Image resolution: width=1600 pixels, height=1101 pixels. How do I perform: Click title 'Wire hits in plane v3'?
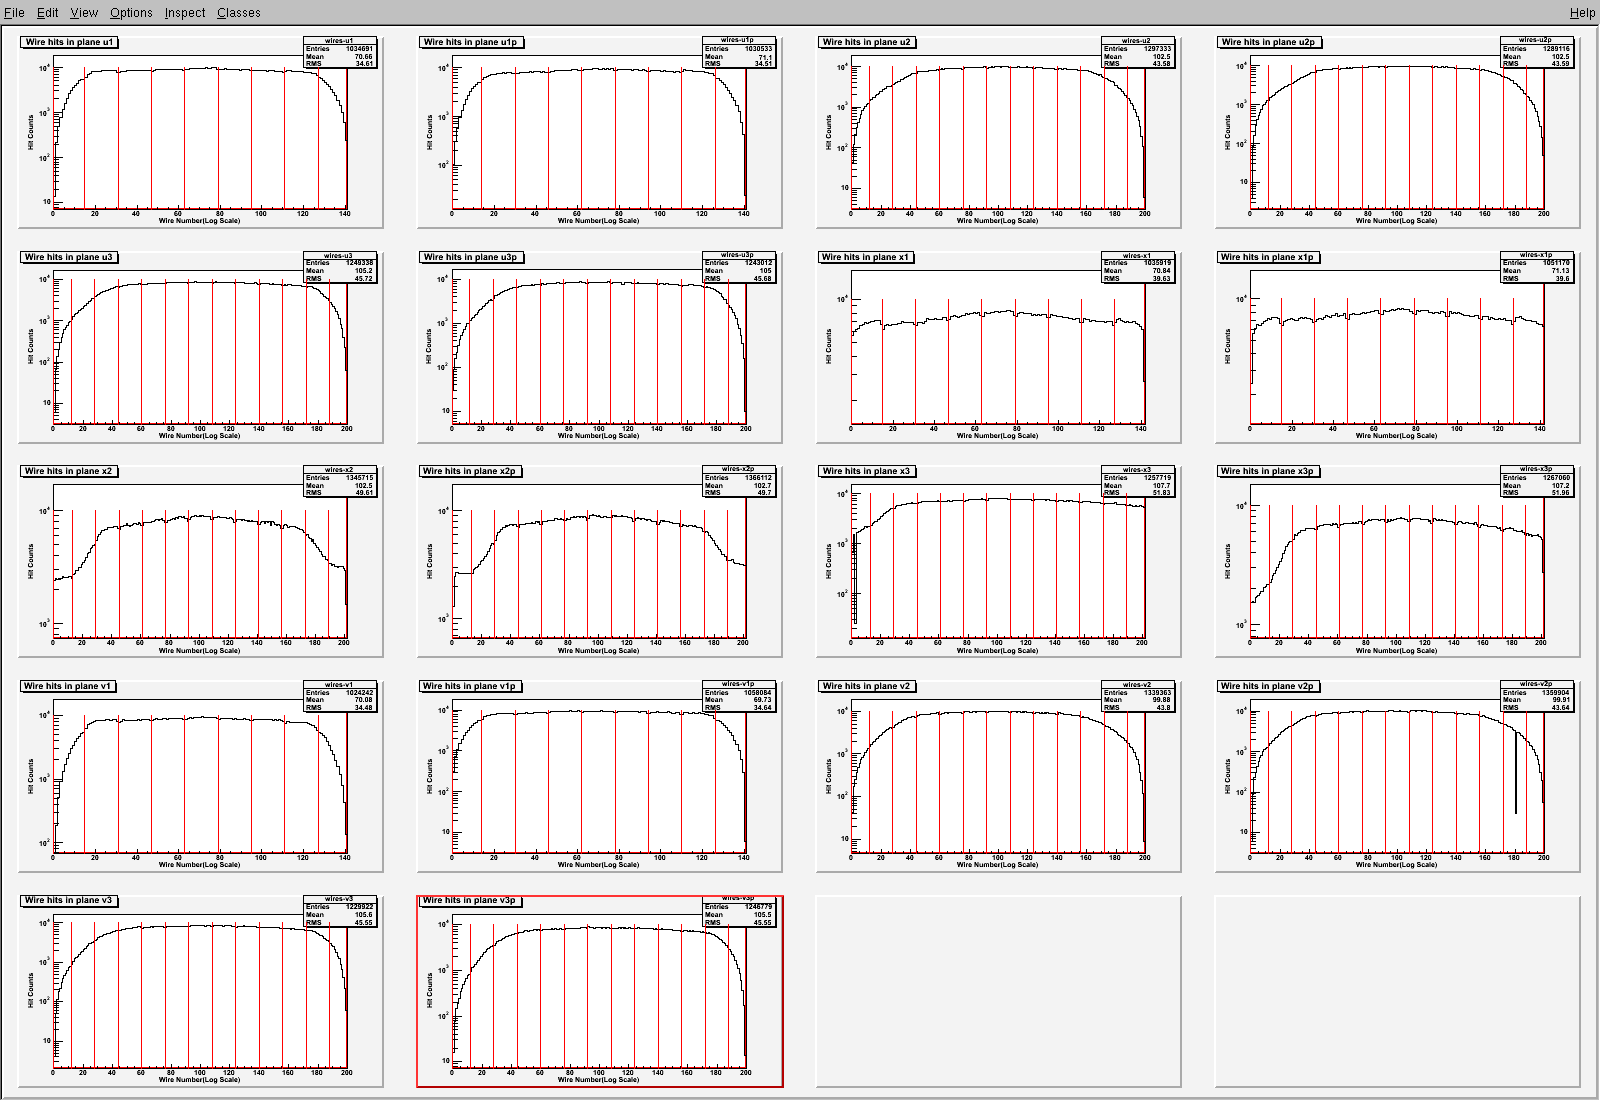point(69,901)
